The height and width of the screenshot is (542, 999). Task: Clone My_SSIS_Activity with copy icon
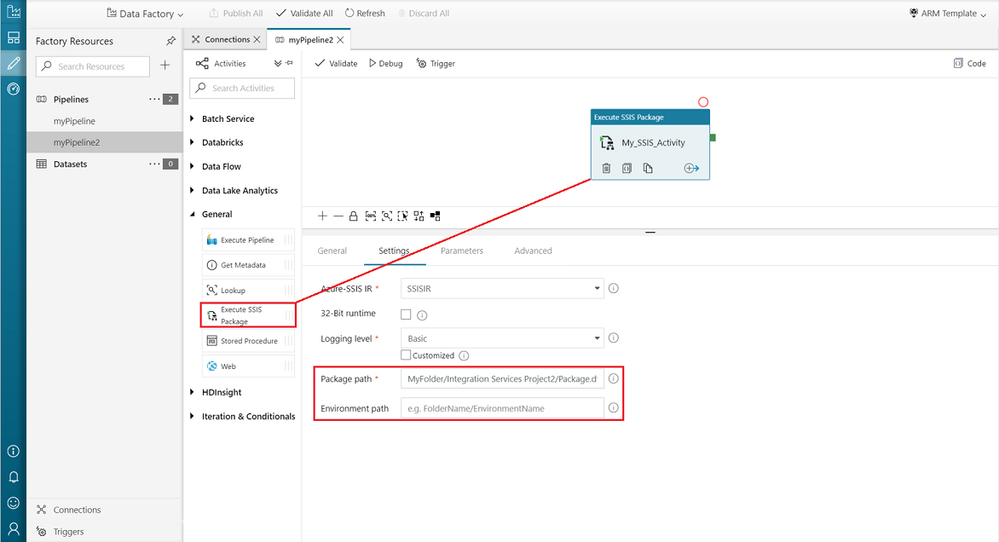tap(648, 168)
